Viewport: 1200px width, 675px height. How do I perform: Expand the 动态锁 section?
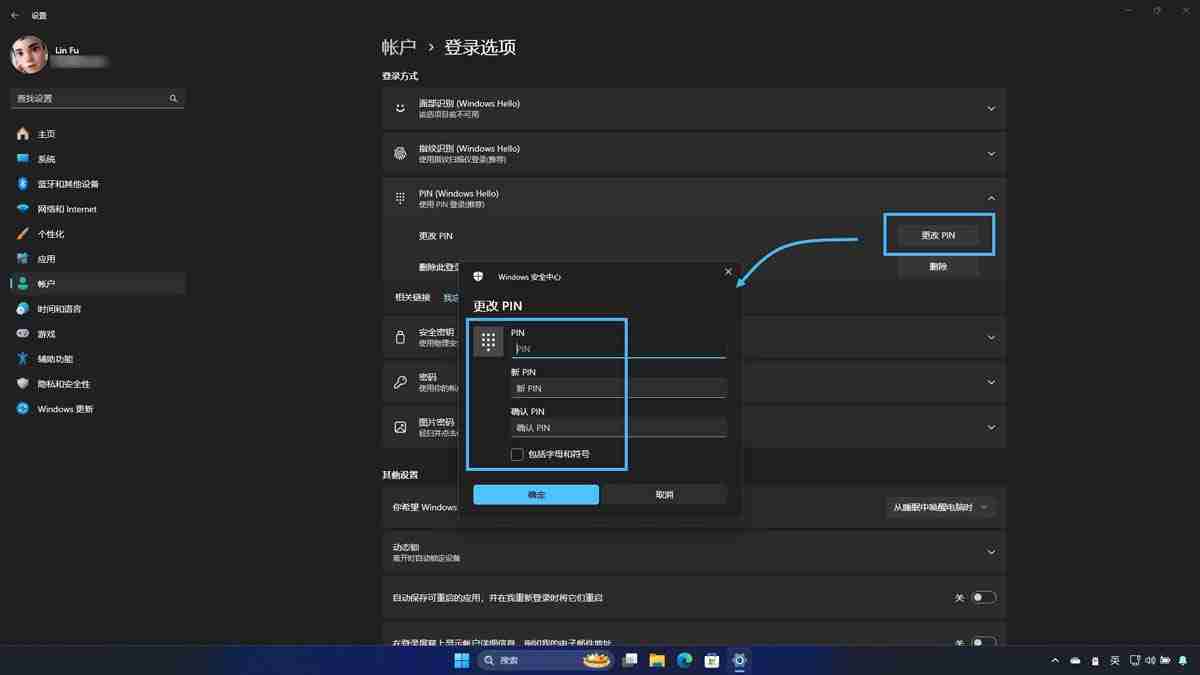click(x=990, y=551)
